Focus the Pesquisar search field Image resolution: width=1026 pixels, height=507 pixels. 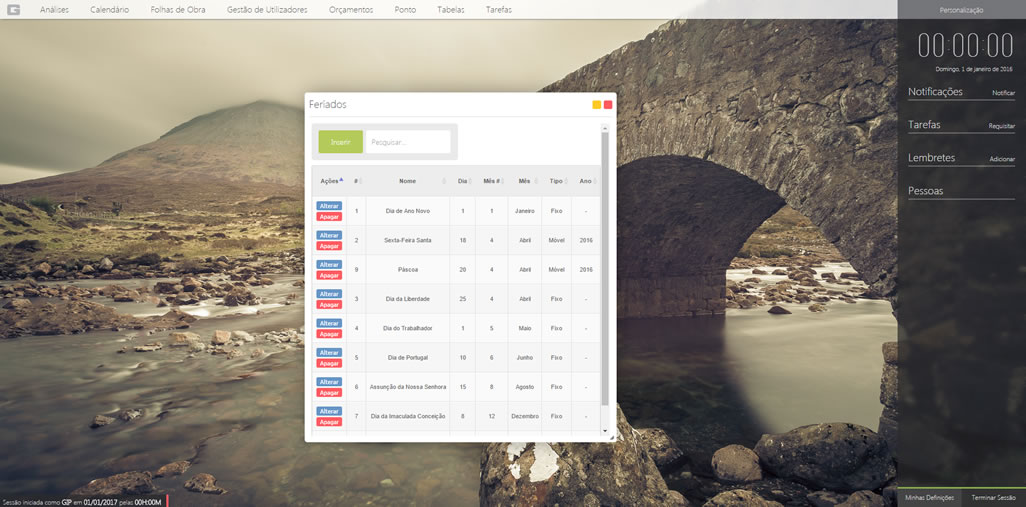pos(408,142)
